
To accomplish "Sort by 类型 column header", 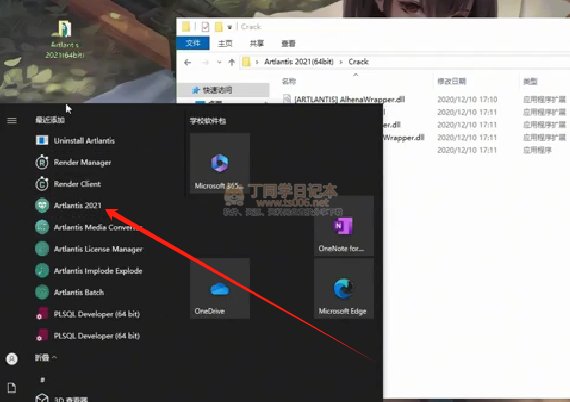I will coord(530,81).
